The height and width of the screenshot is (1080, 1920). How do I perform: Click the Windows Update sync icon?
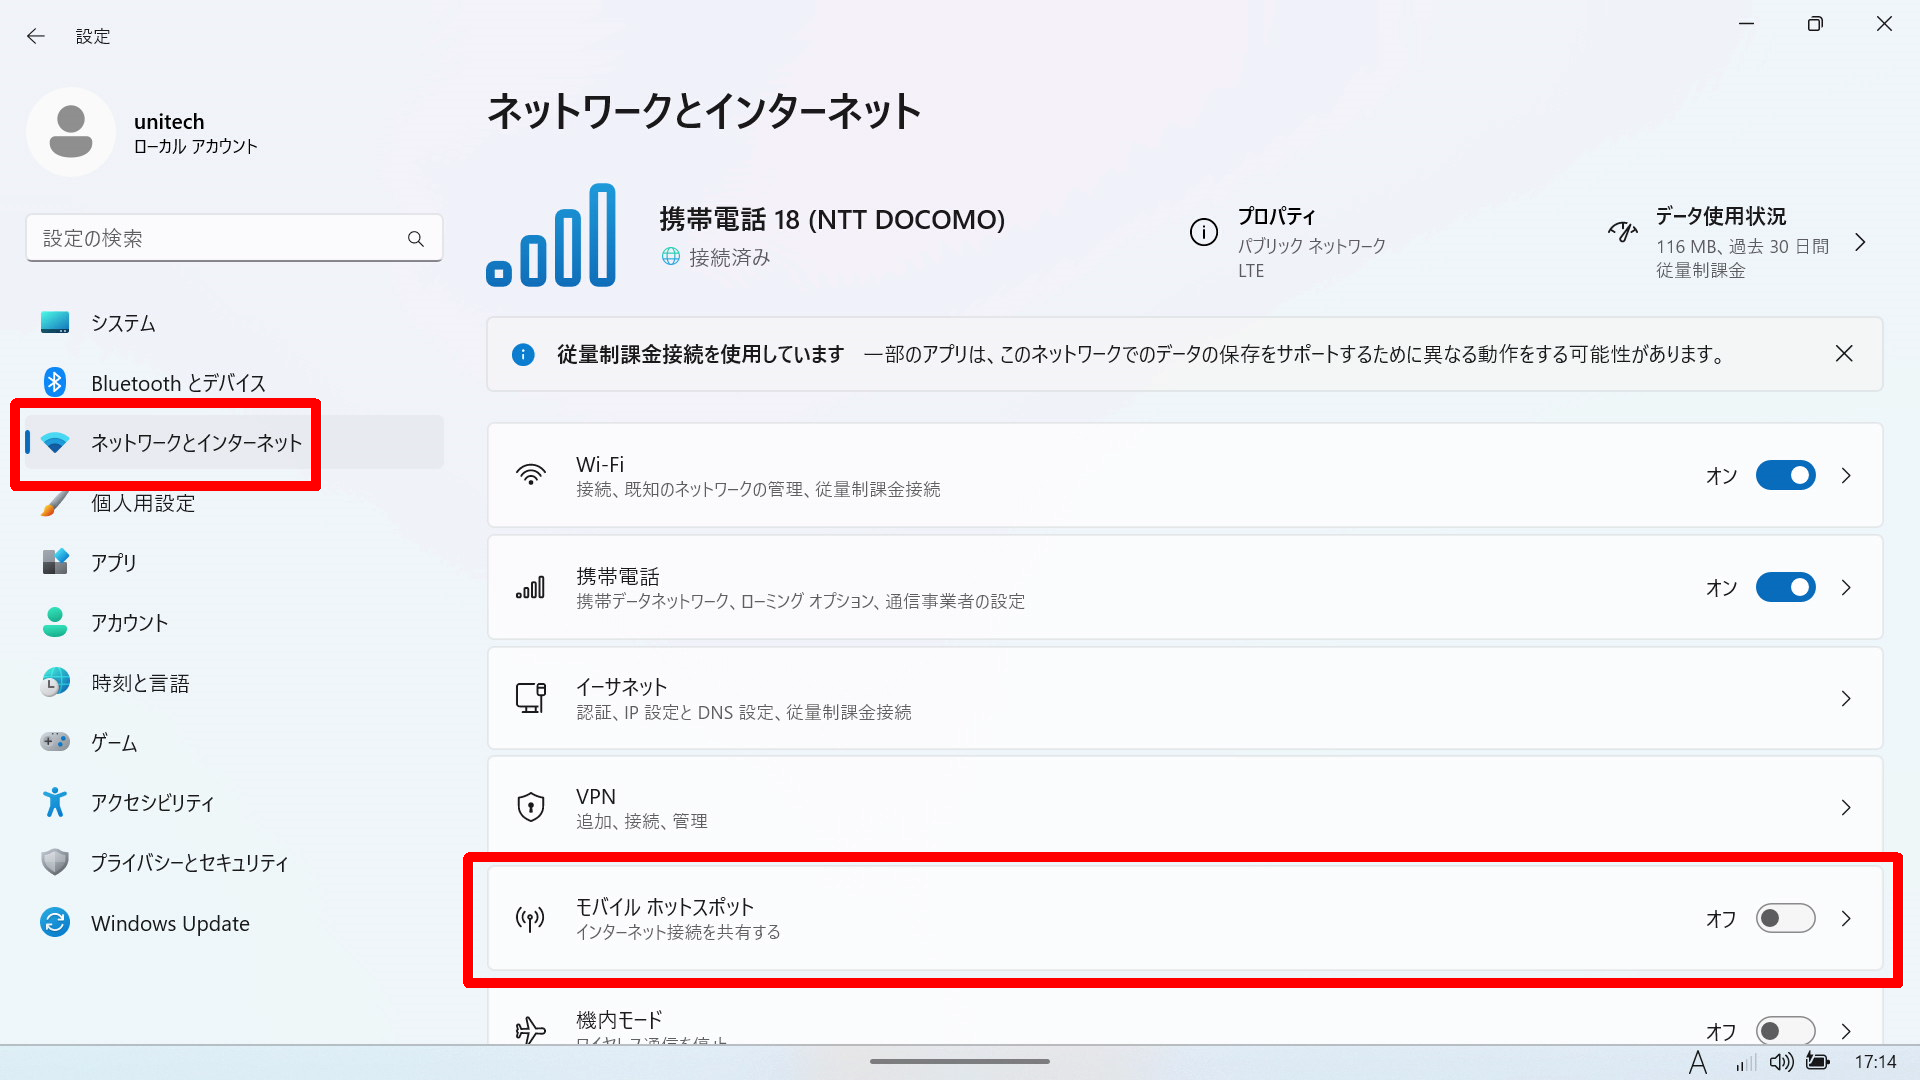55,922
